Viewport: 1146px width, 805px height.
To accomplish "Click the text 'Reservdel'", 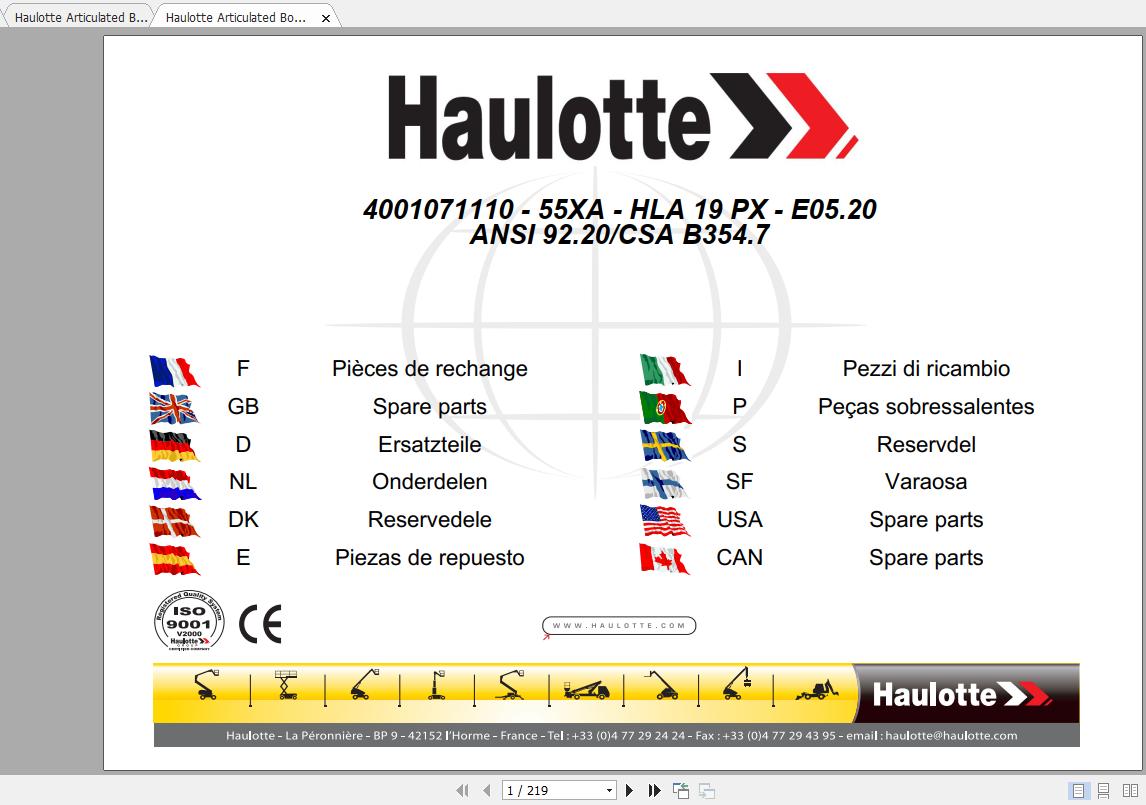I will pyautogui.click(x=926, y=445).
